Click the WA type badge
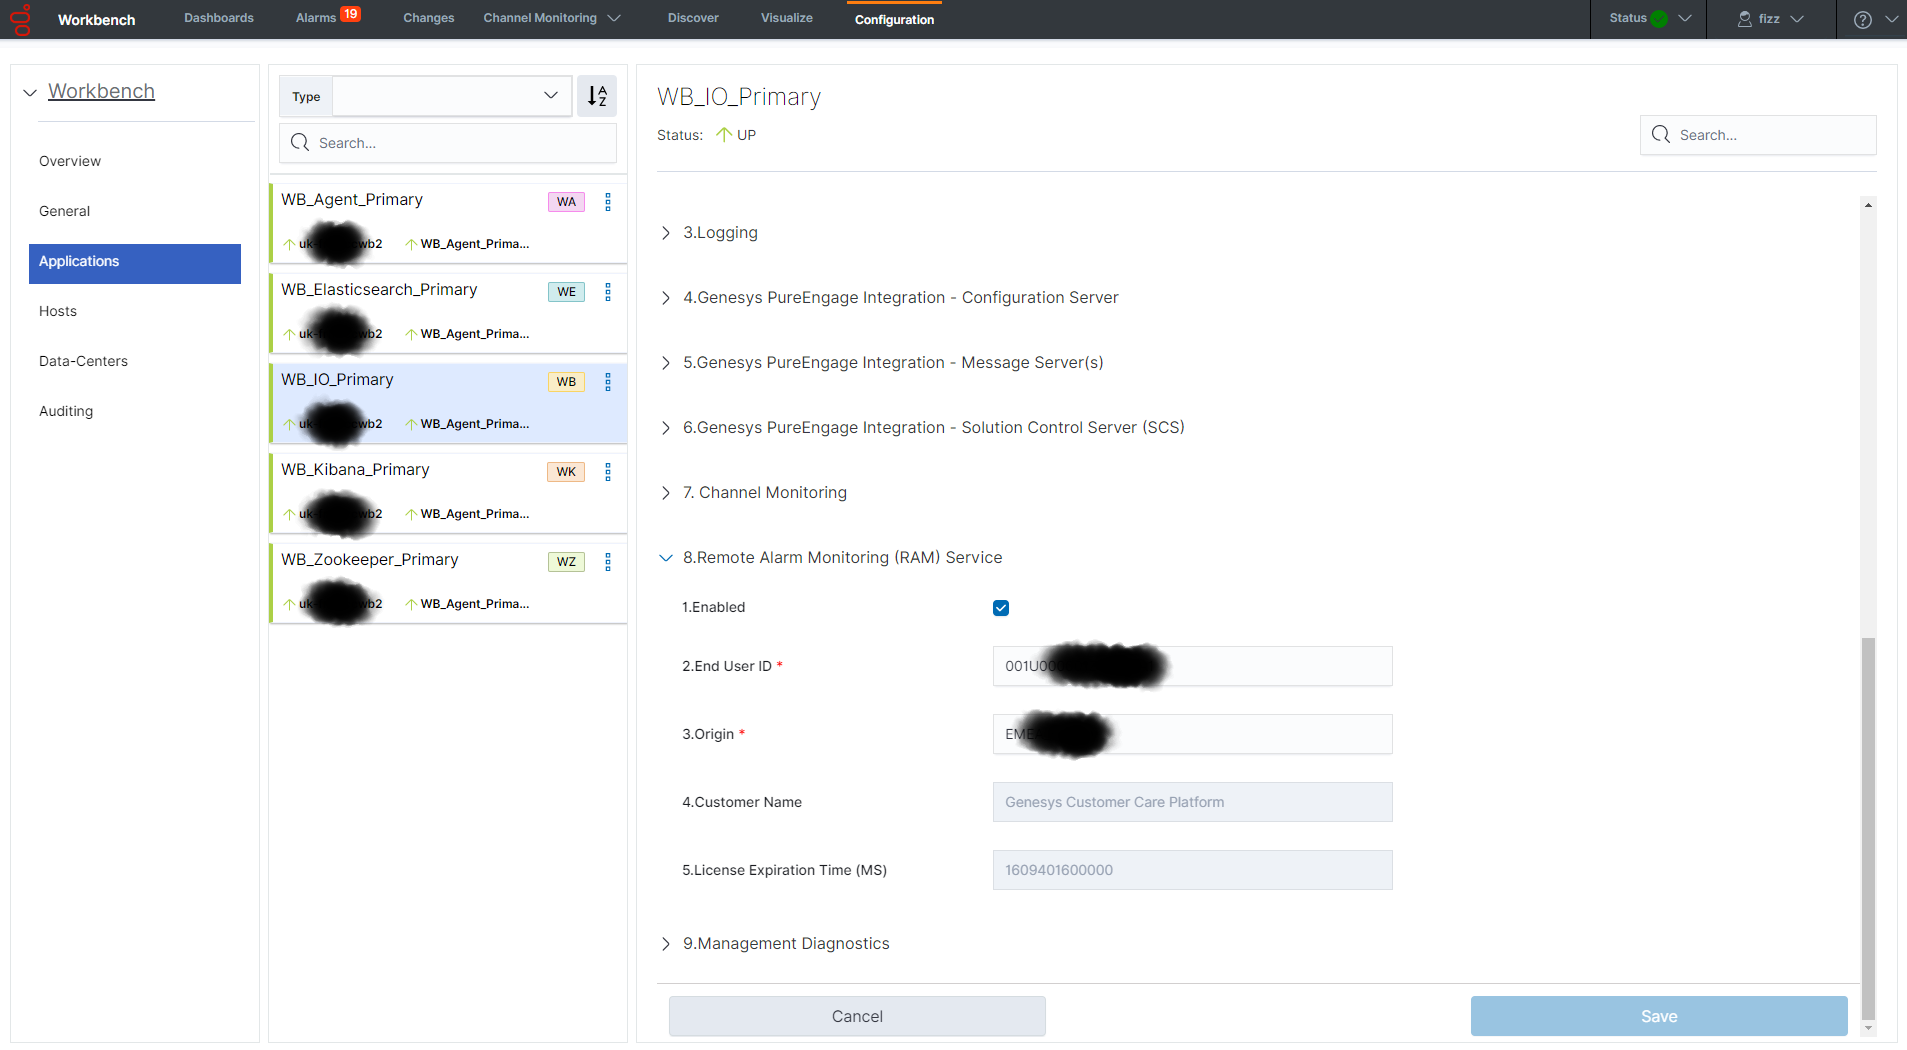This screenshot has height=1050, width=1907. click(566, 202)
